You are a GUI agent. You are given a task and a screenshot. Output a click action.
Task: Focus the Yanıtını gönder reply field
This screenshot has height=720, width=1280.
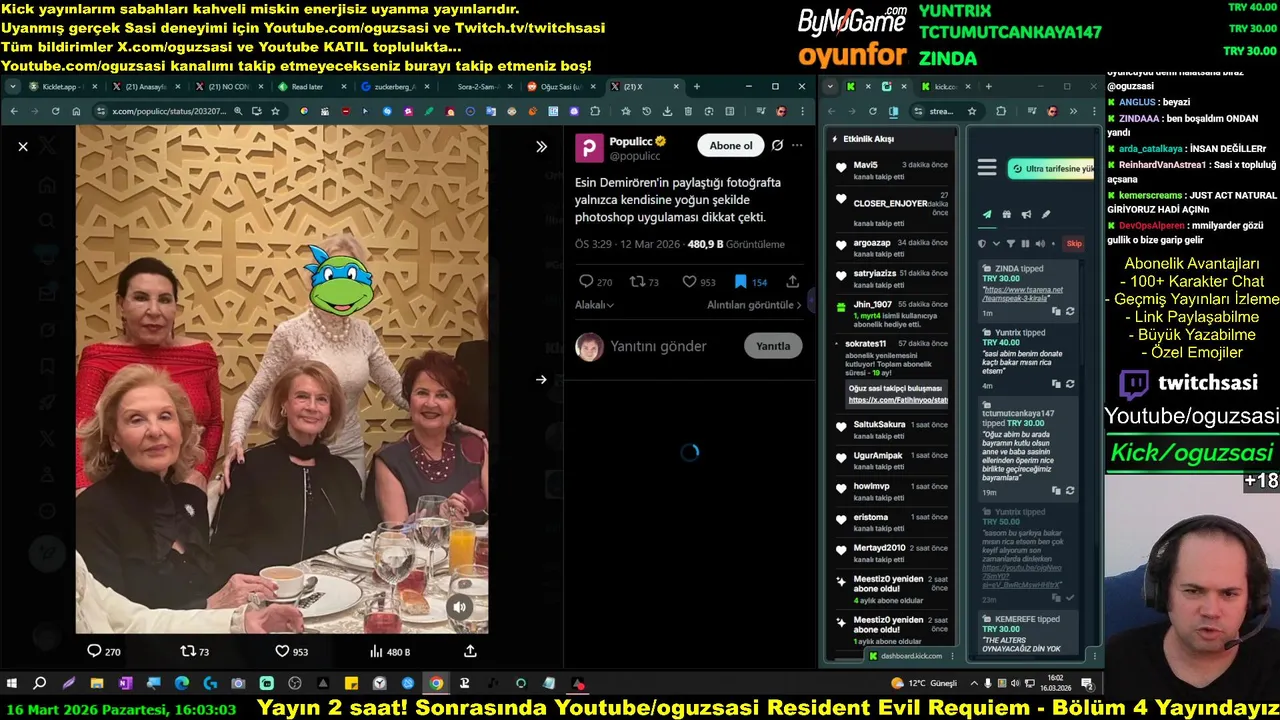(x=659, y=346)
